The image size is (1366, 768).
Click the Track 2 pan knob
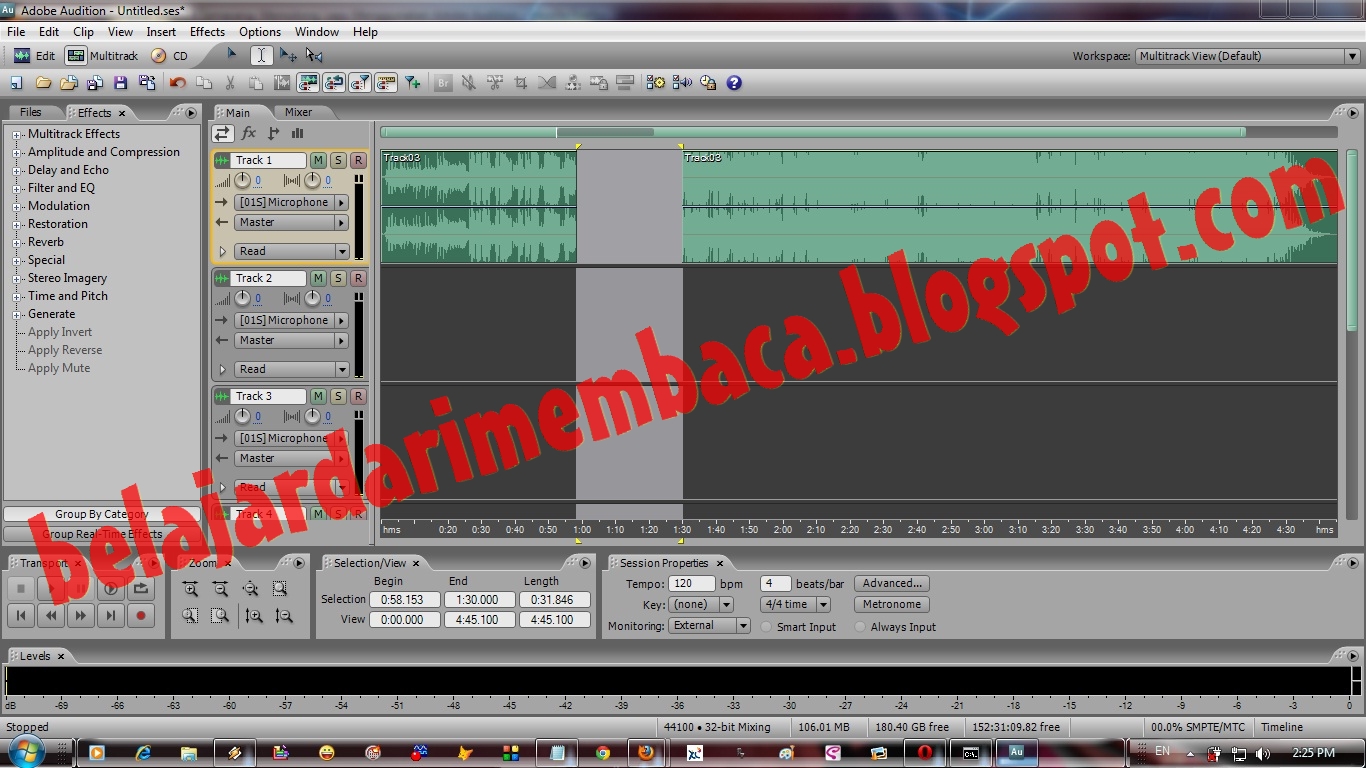point(312,299)
